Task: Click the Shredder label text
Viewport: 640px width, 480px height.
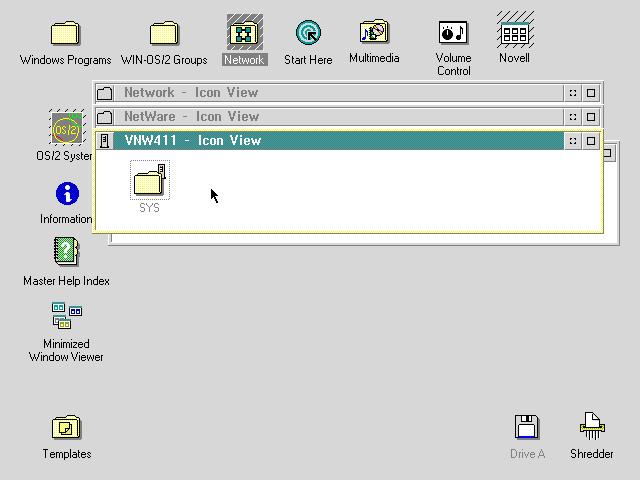Action: click(592, 454)
